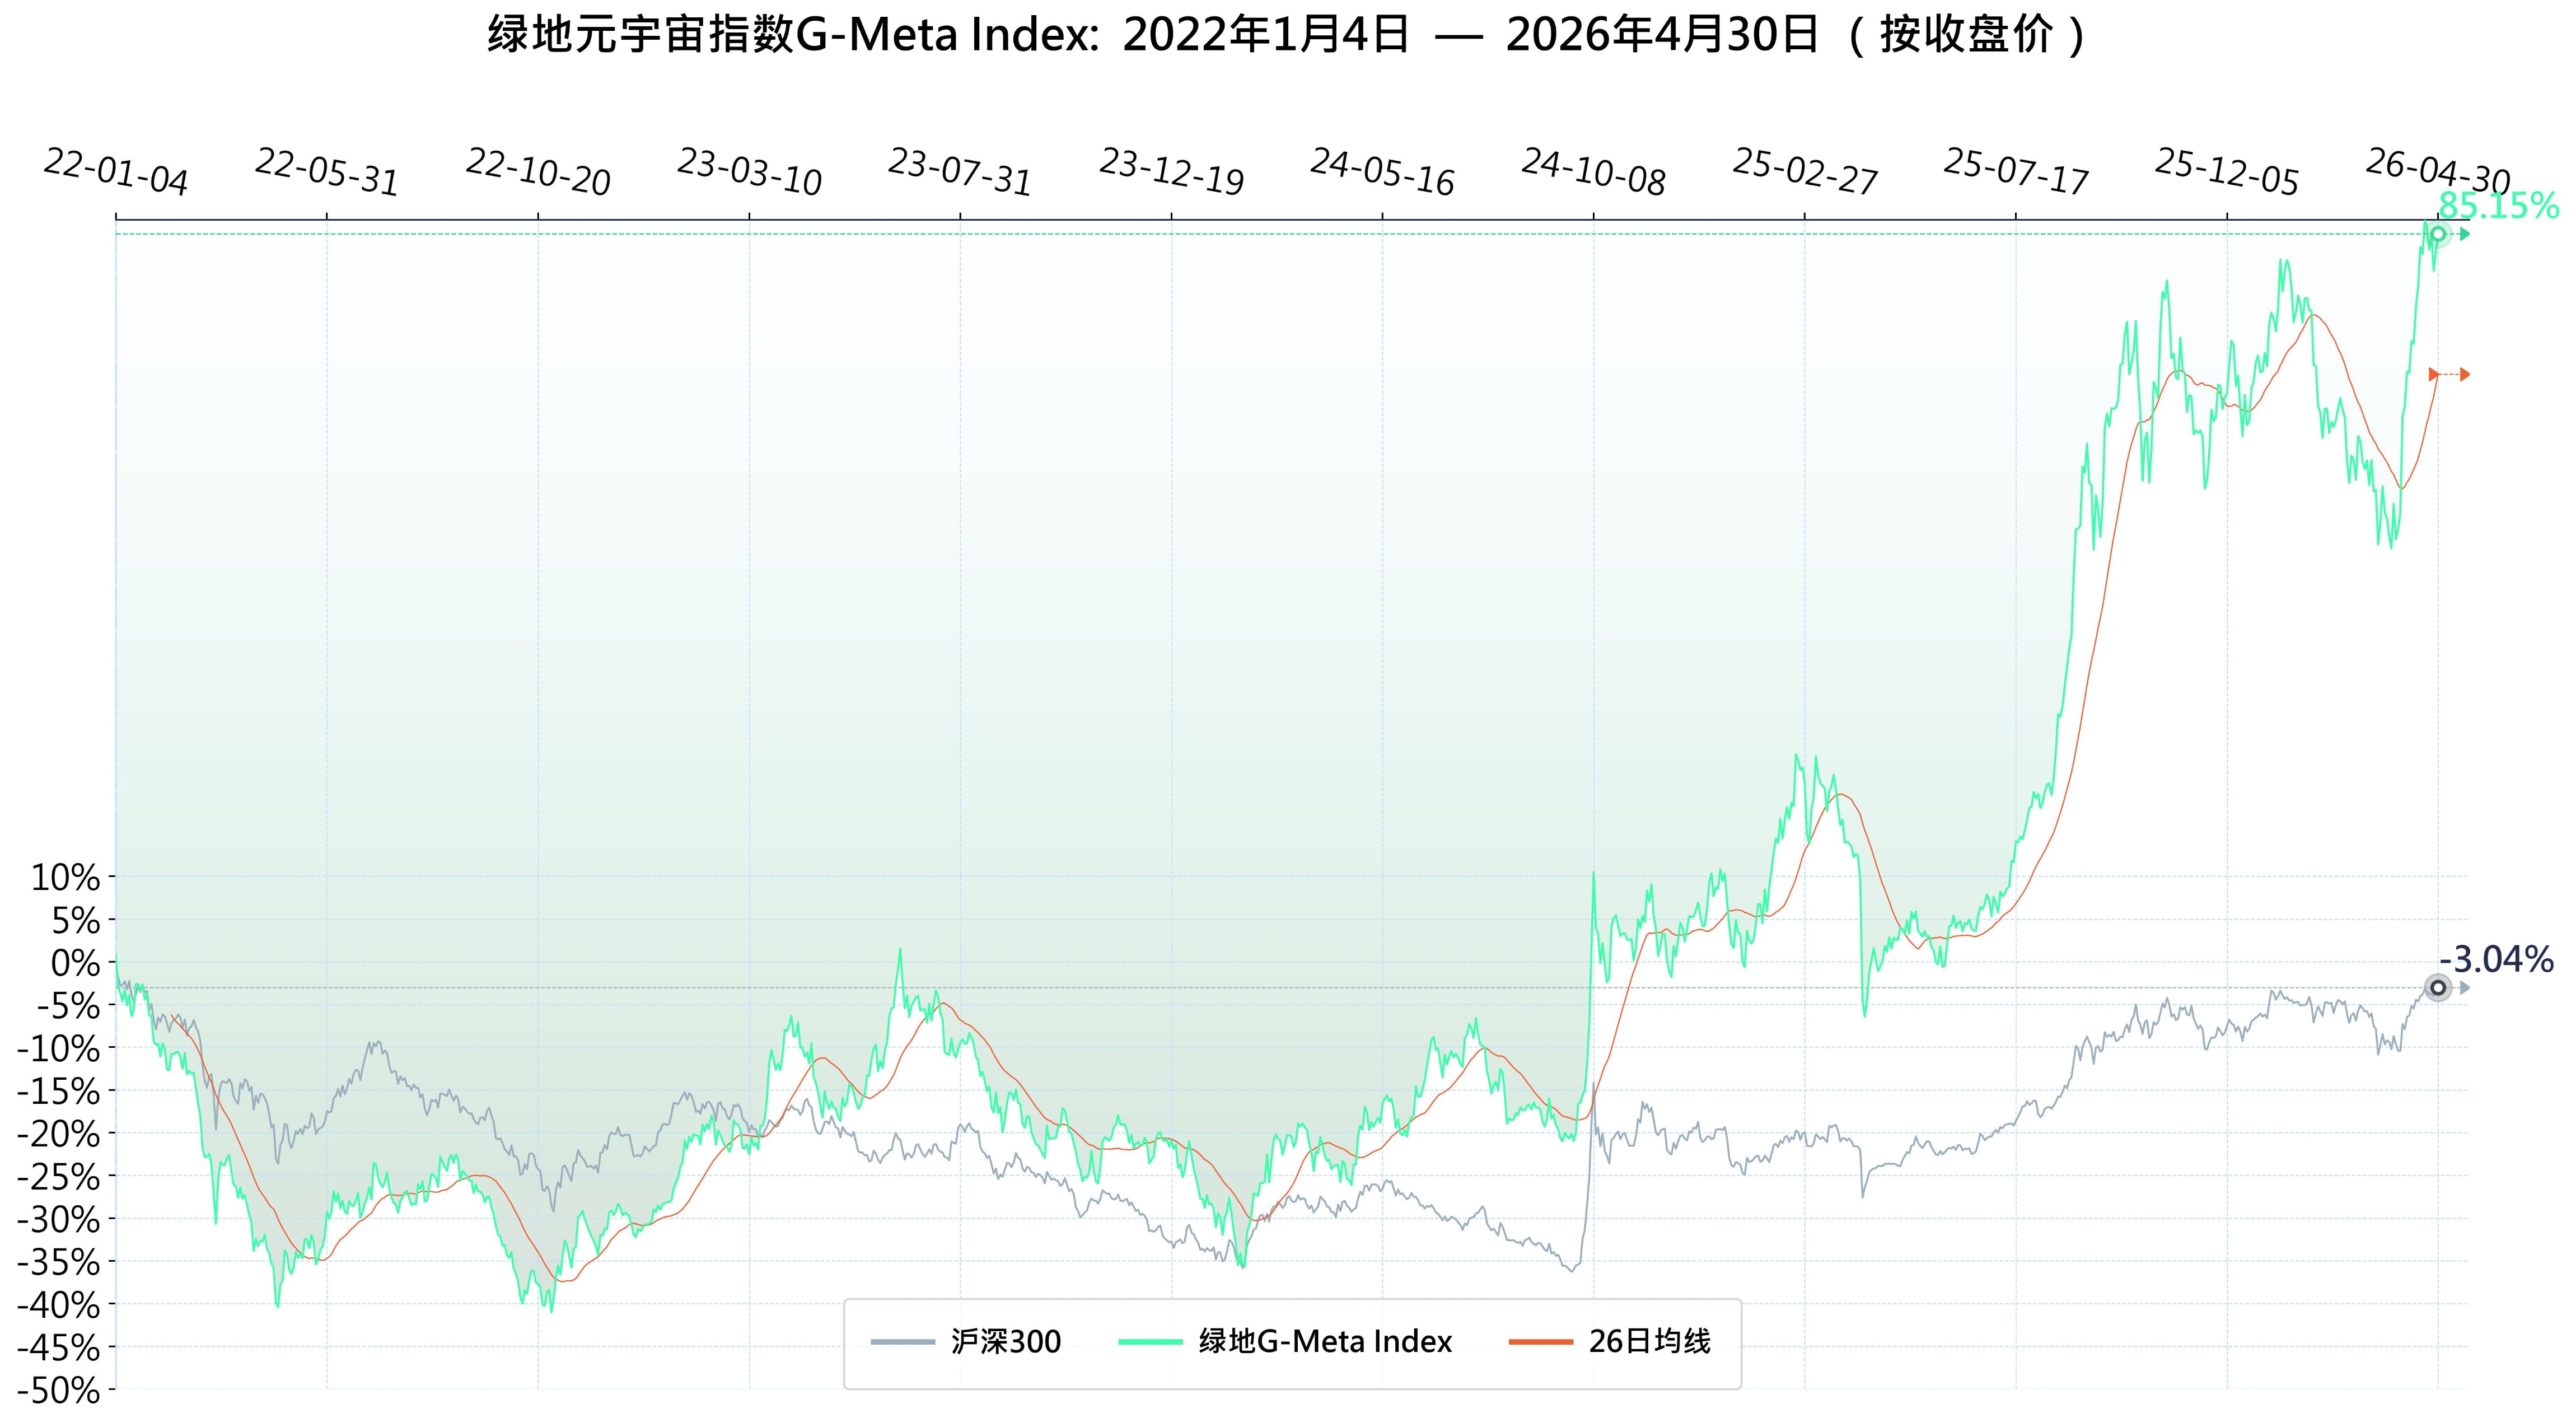The width and height of the screenshot is (2576, 1427).
Task: Click the 沪深300 legend line swatch
Action: click(902, 1342)
